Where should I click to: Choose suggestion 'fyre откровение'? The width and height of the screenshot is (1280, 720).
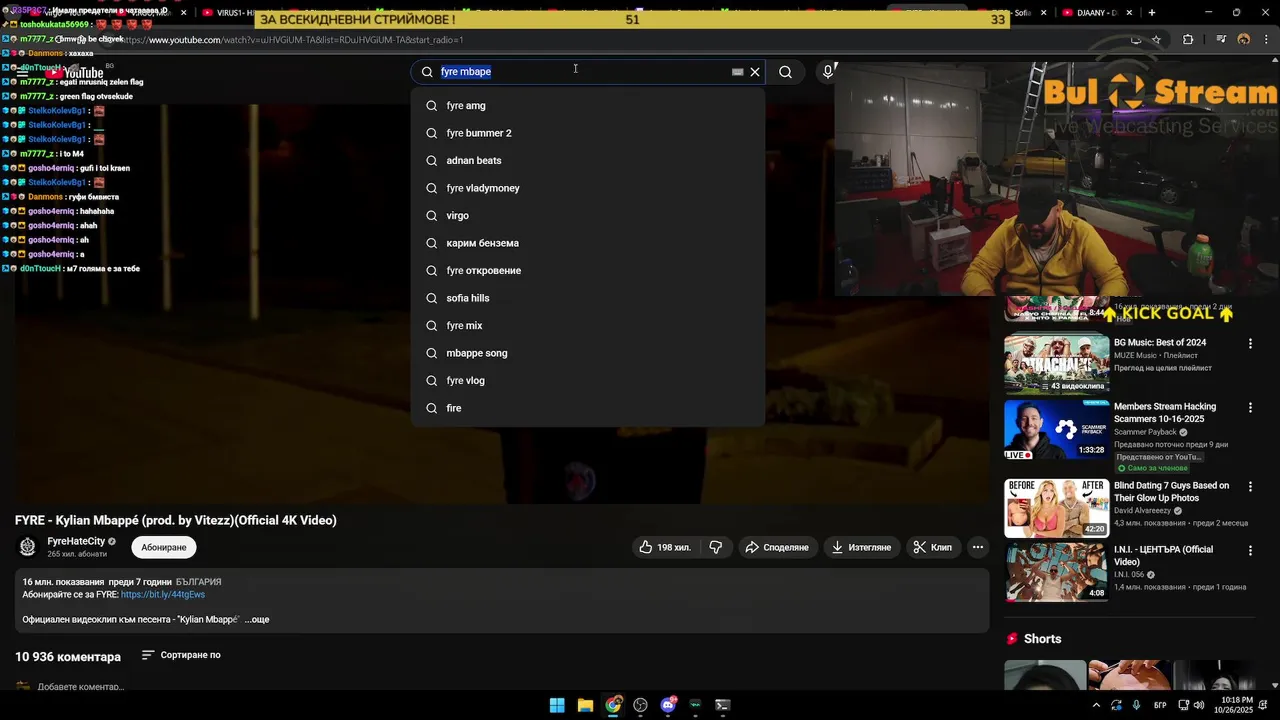click(588, 270)
